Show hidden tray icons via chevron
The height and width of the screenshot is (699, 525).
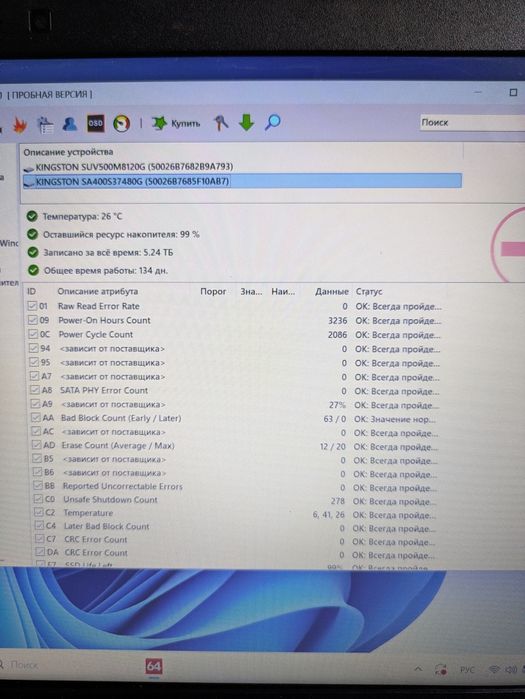pos(418,669)
